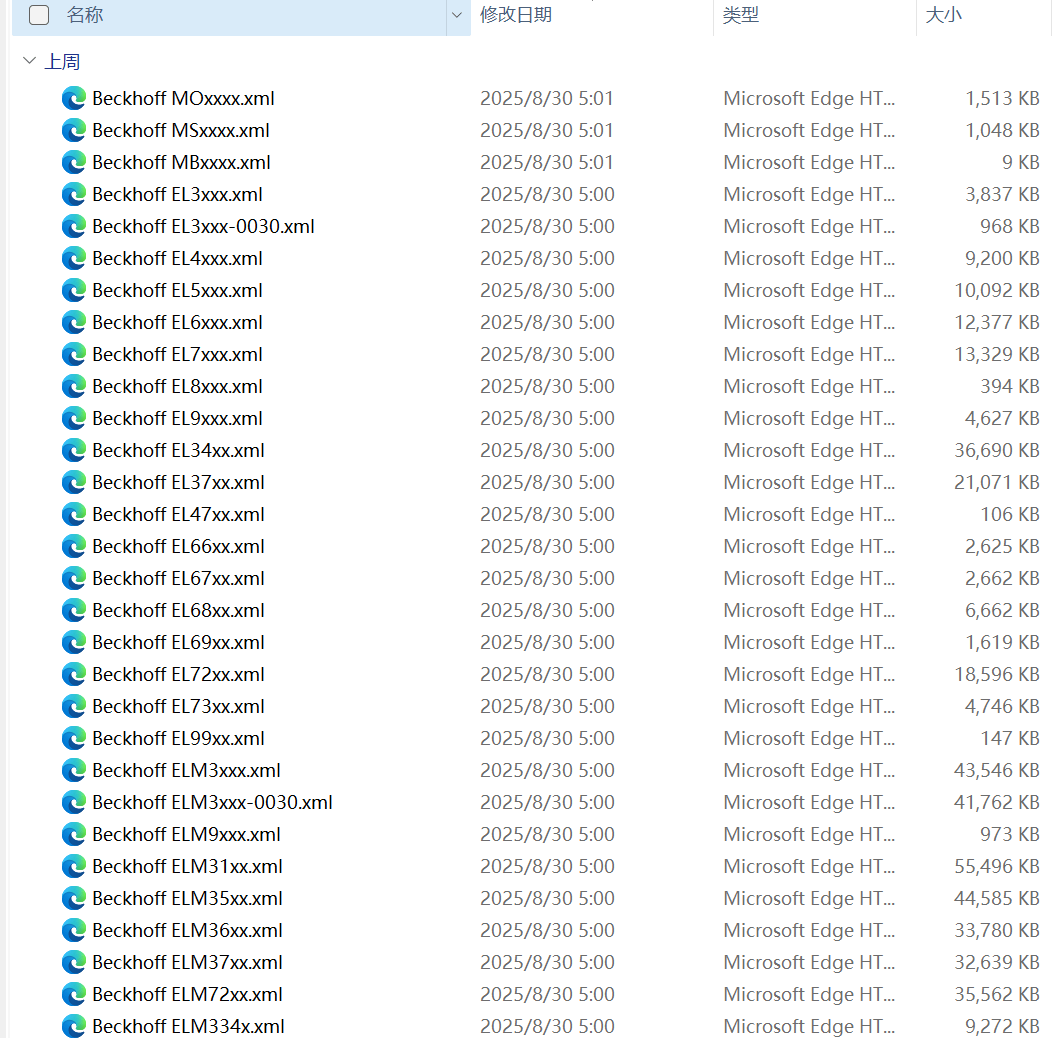Screen dimensions: 1059x1038
Task: Click the 18,596 KB size value
Action: click(997, 675)
